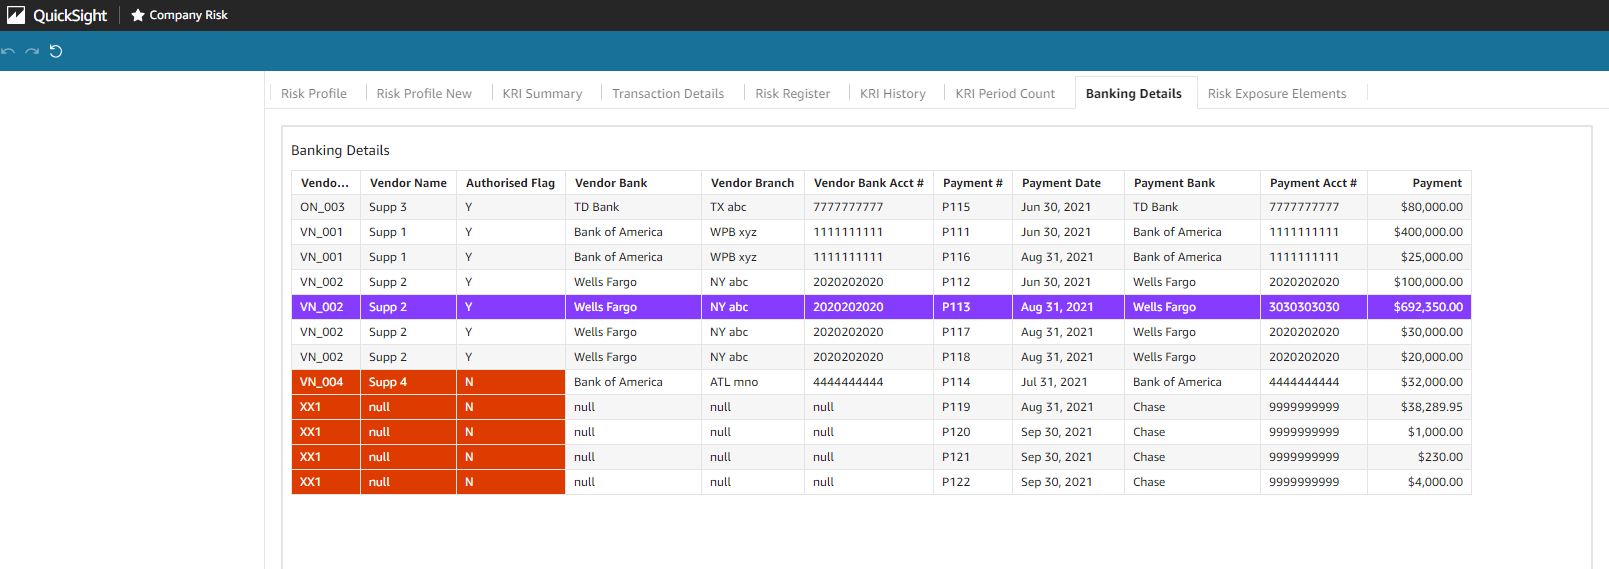Click the reset circular arrow icon
The height and width of the screenshot is (569, 1609).
pos(56,51)
